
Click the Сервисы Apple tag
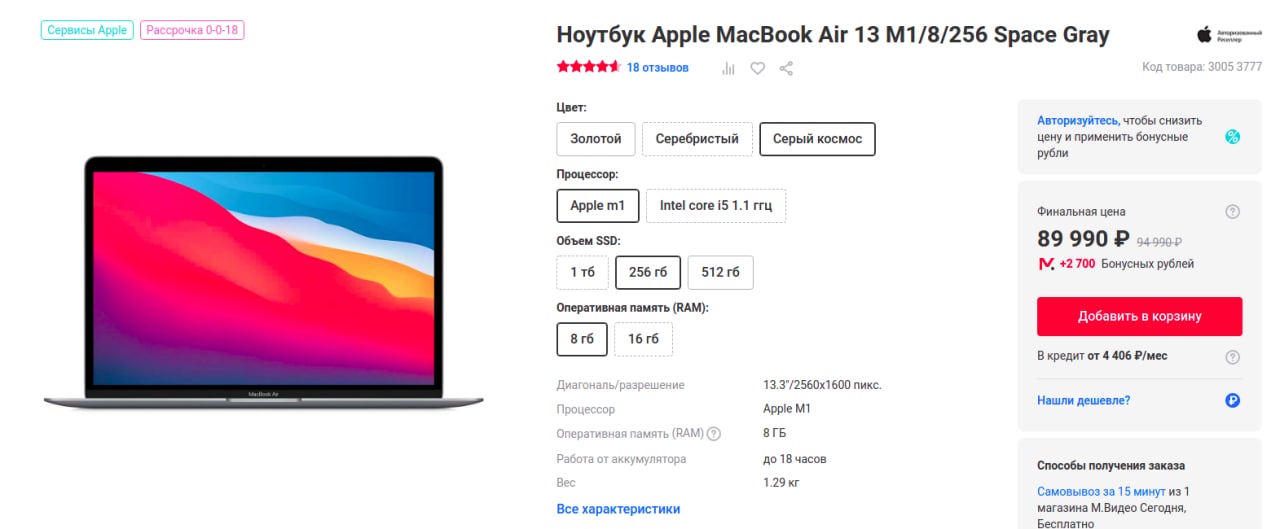87,30
